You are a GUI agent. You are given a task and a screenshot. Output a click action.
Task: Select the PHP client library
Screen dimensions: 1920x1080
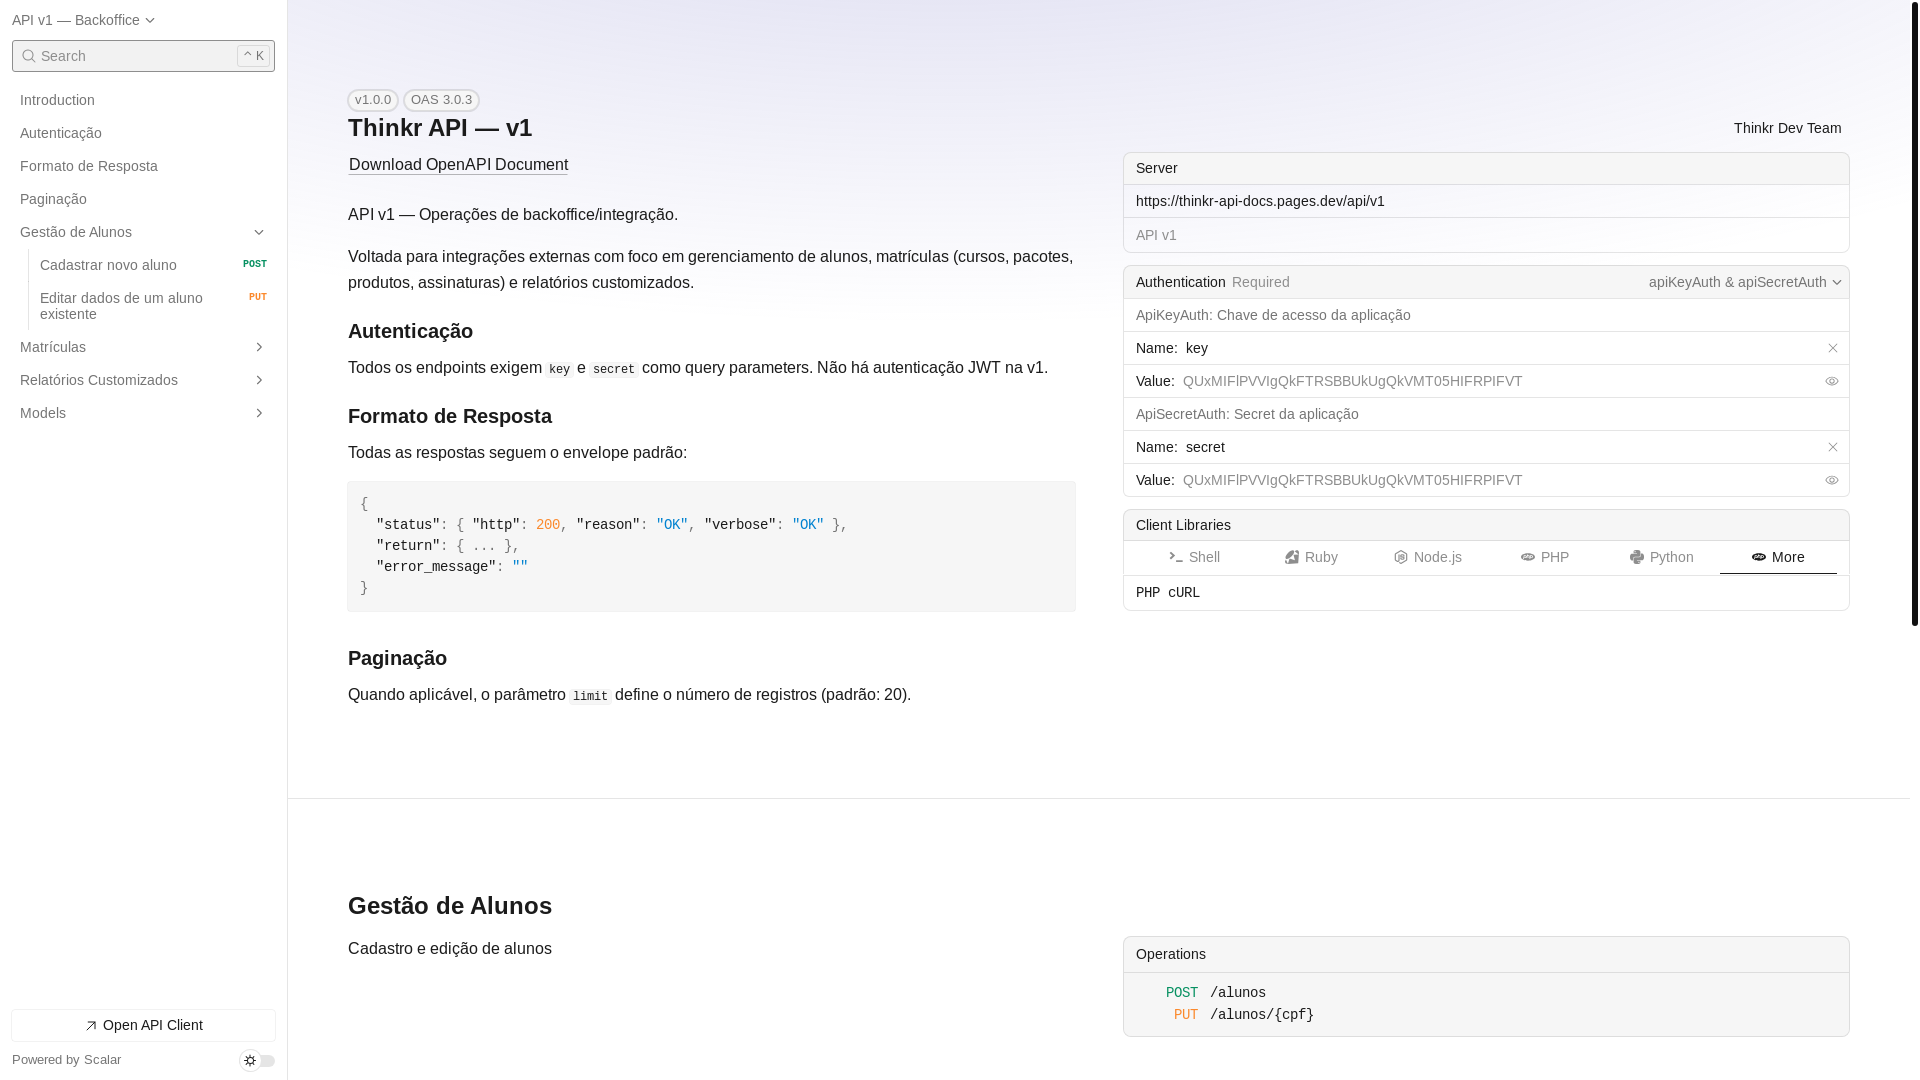pos(1545,557)
